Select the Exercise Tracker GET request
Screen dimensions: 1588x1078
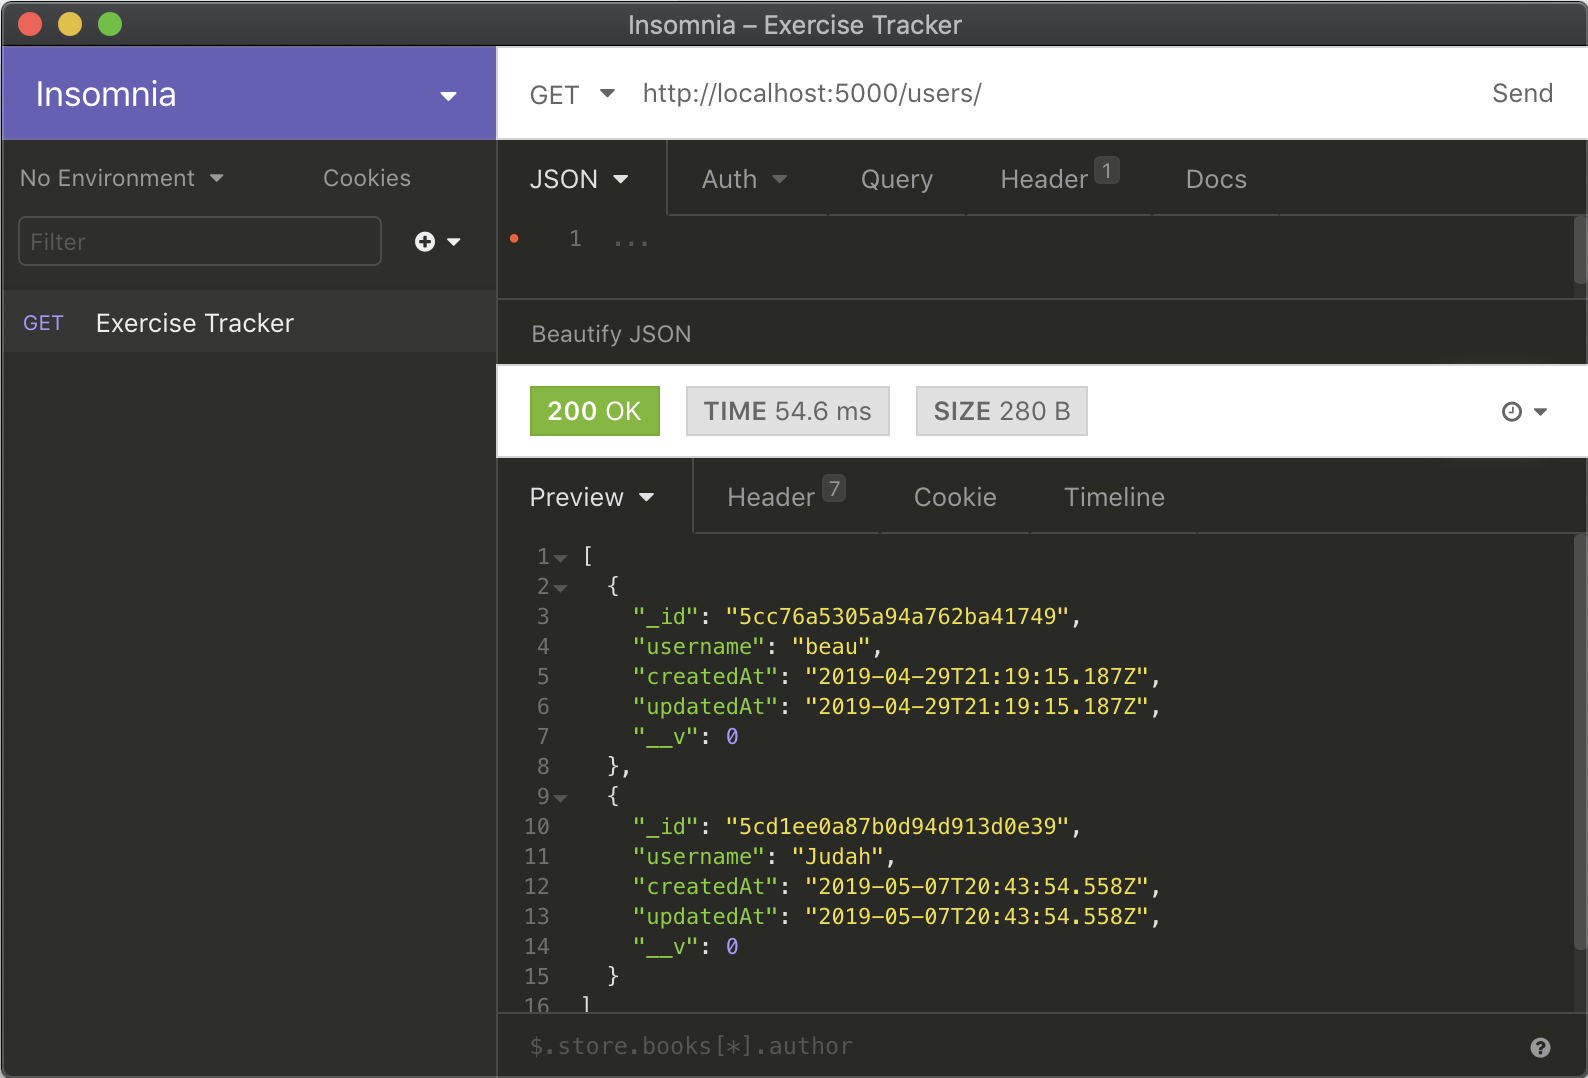249,322
